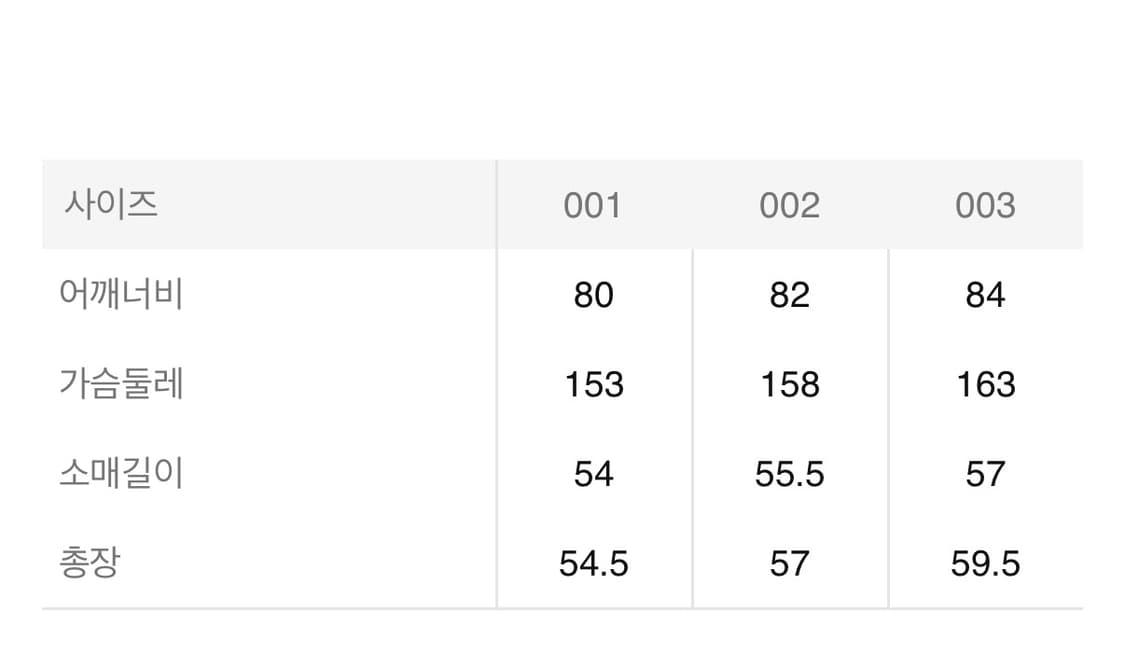The width and height of the screenshot is (1125, 667).
Task: Click the 어깨너비 row label
Action: pos(121,295)
